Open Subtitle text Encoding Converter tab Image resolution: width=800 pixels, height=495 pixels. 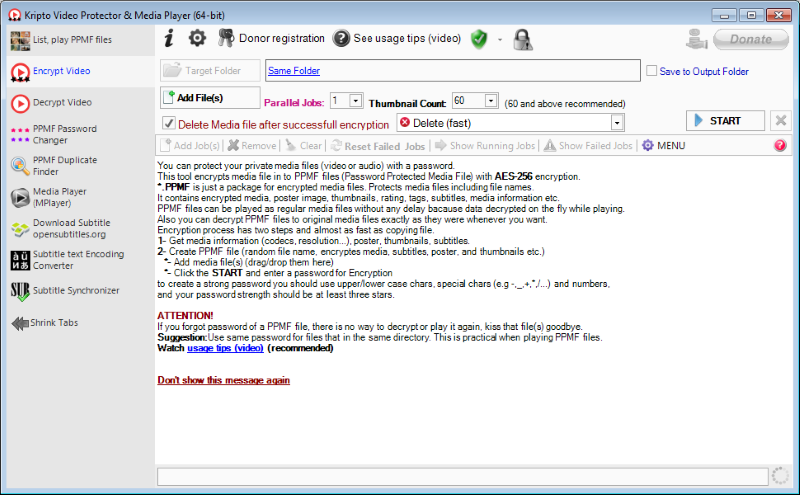point(80,260)
